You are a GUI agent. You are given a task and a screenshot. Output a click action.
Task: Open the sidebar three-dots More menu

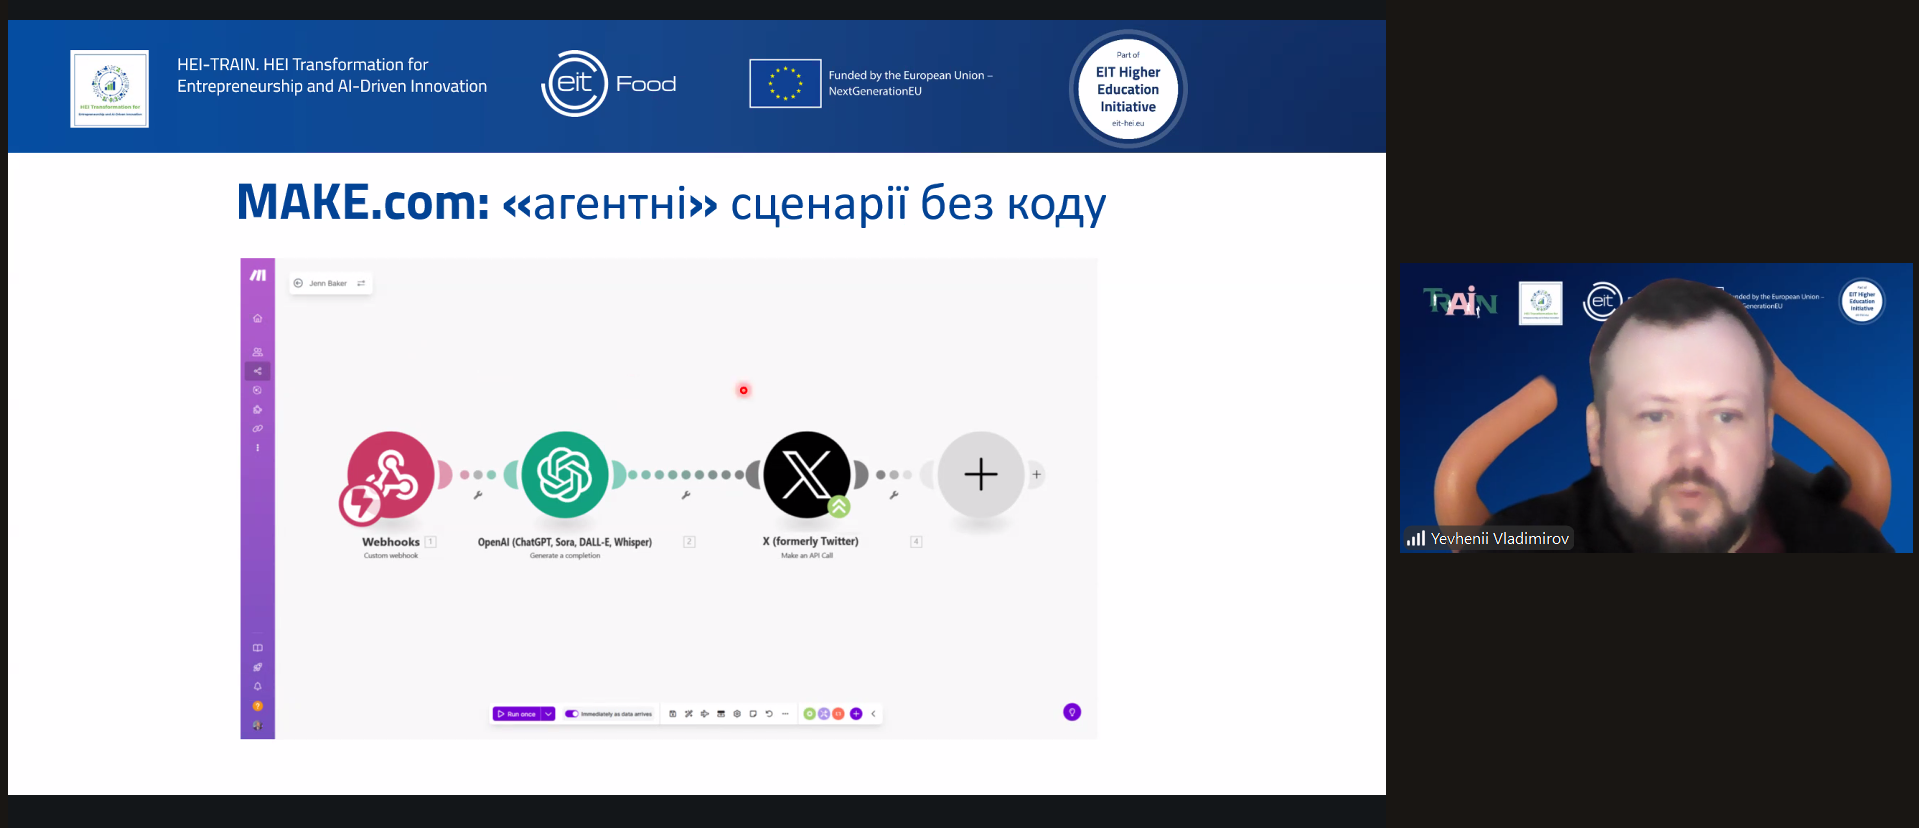tap(258, 448)
